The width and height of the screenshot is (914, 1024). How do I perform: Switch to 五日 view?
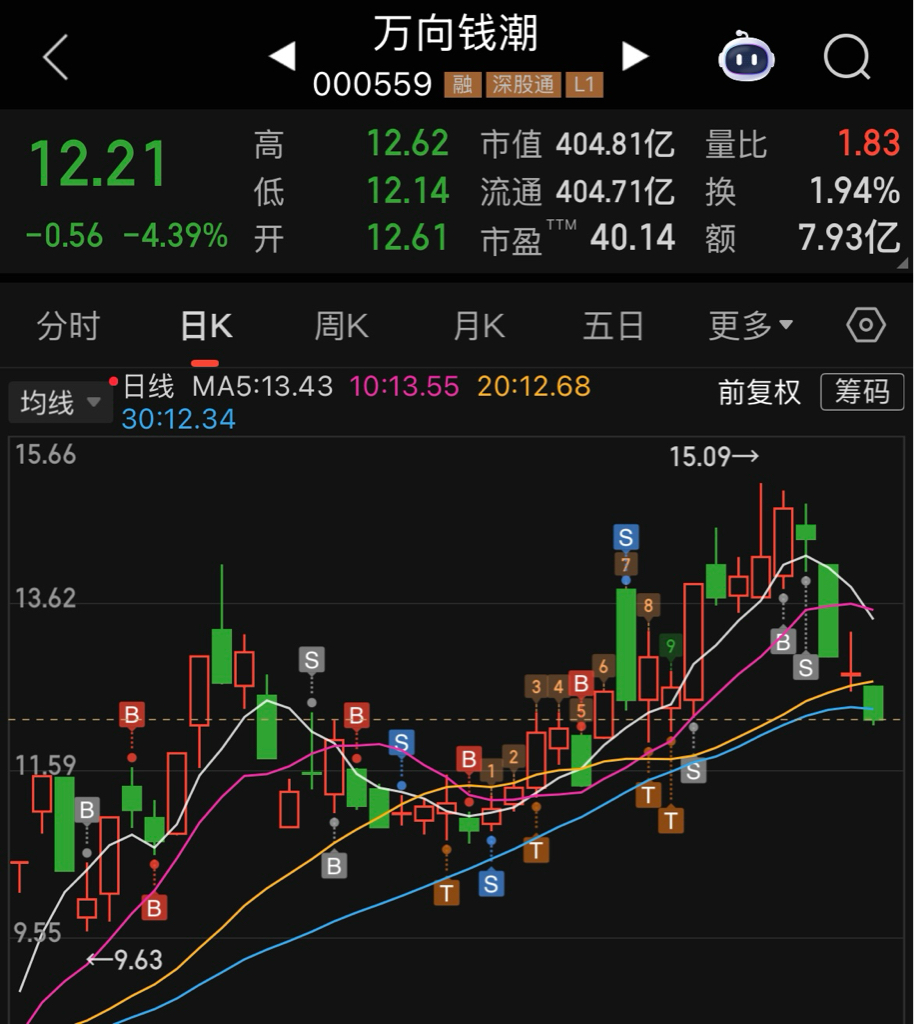pos(613,326)
